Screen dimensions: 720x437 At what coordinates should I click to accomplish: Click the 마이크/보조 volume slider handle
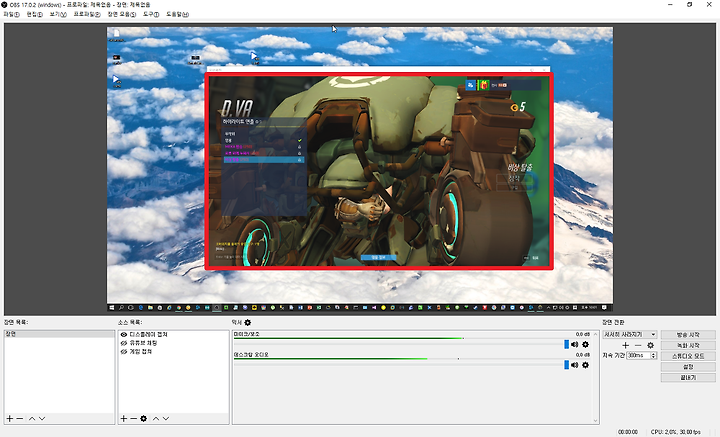(566, 344)
